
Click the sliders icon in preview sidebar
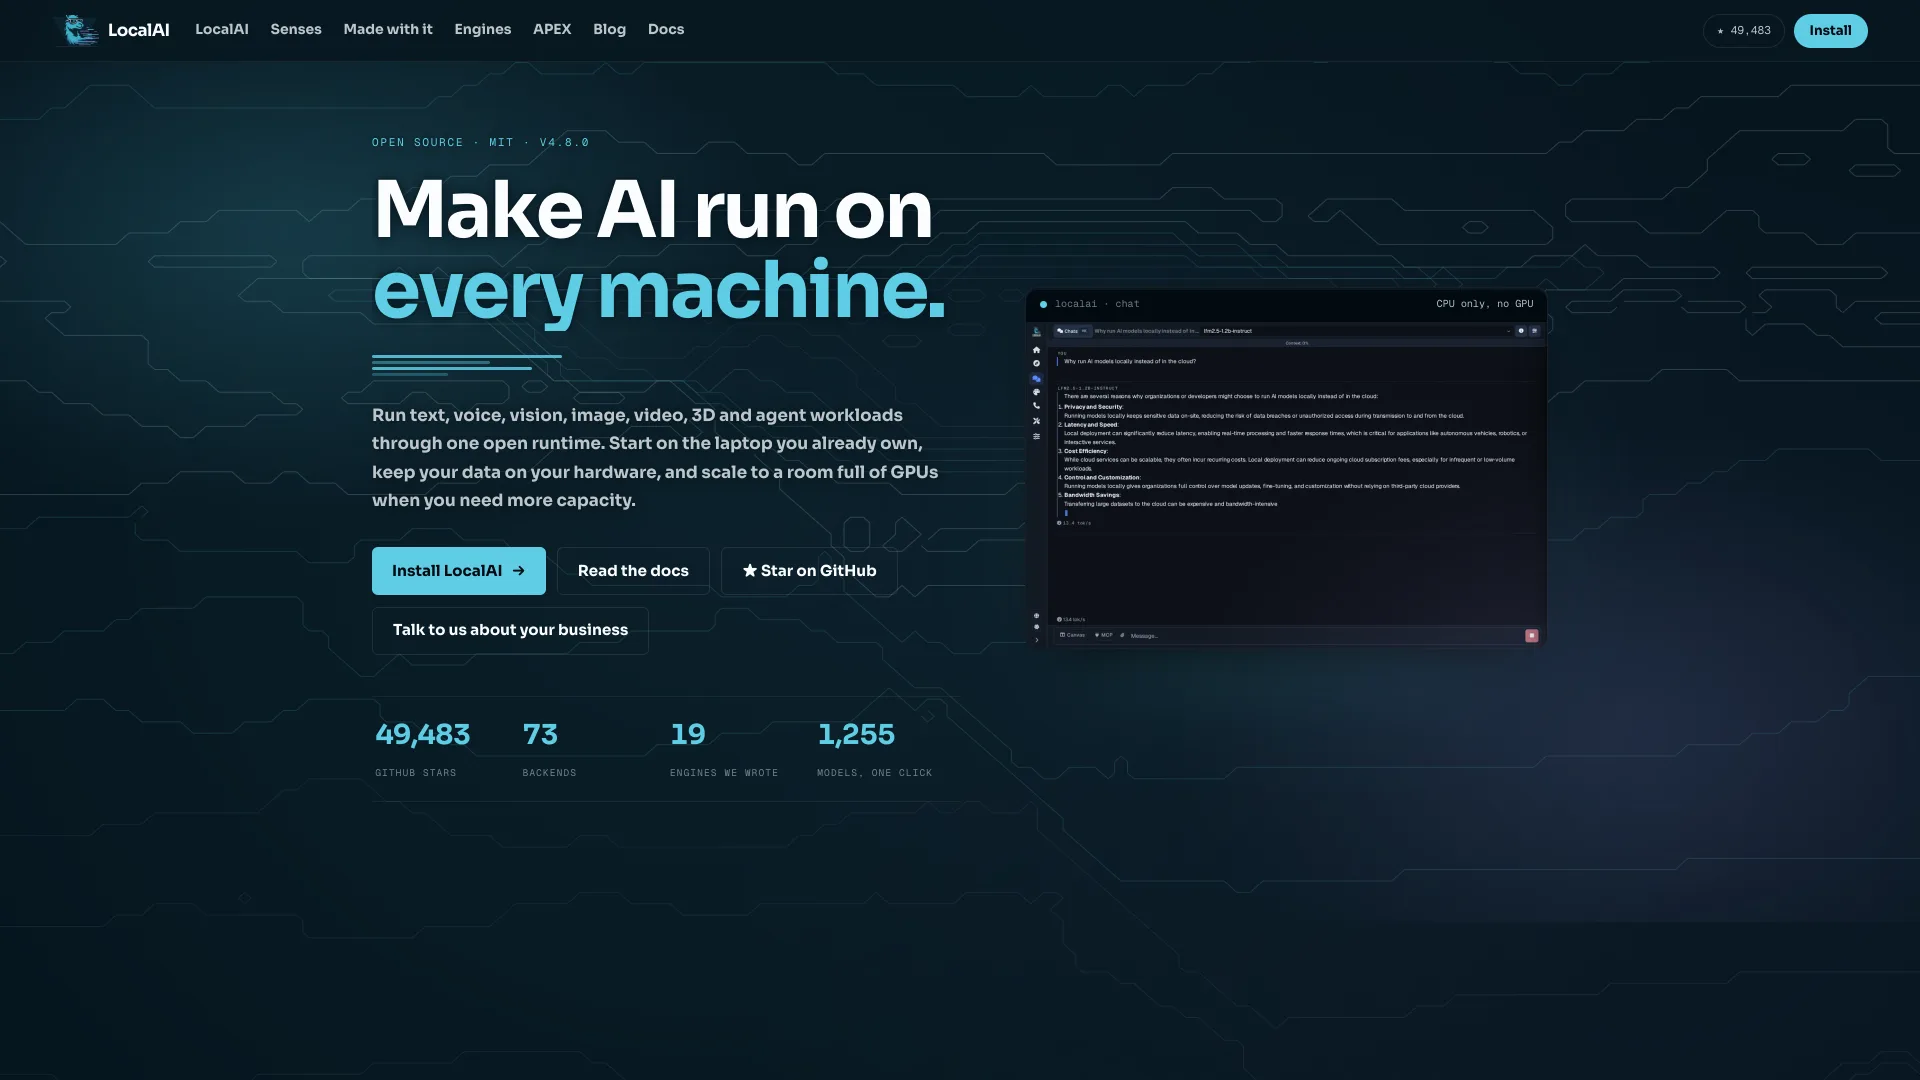pyautogui.click(x=1036, y=436)
